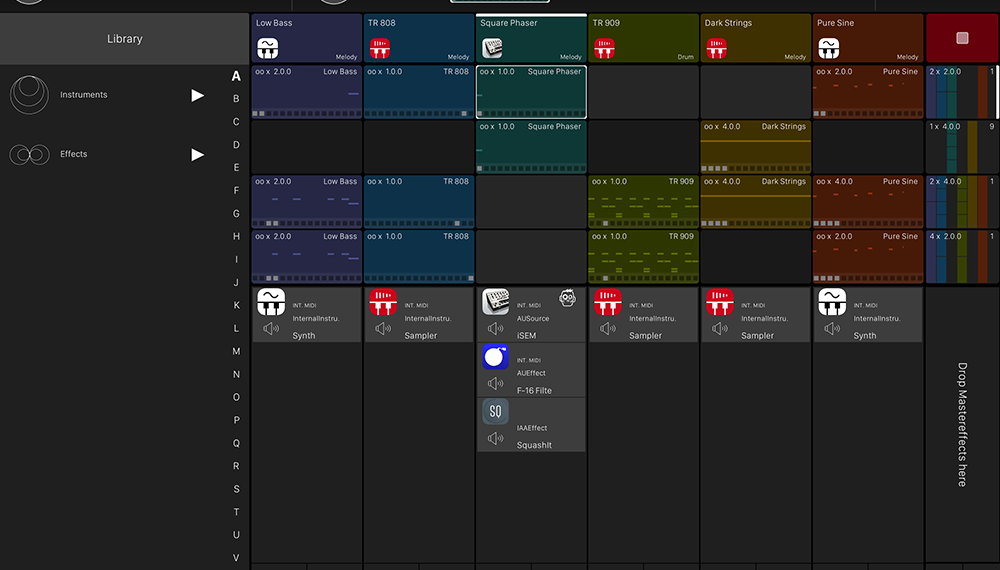Open the SquashIt effect icon

pos(495,411)
